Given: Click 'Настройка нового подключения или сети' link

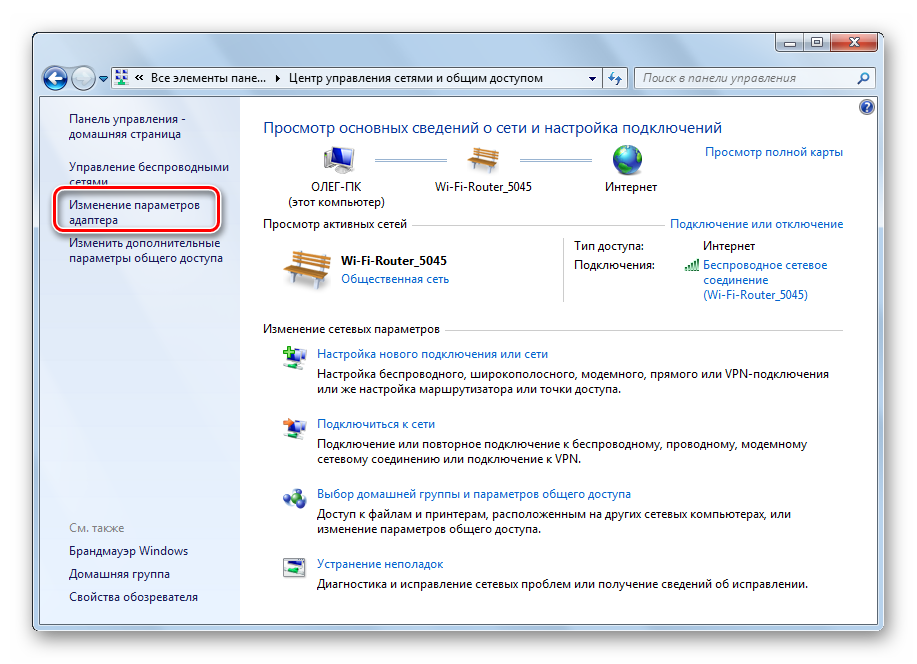Looking at the screenshot, I should (432, 354).
